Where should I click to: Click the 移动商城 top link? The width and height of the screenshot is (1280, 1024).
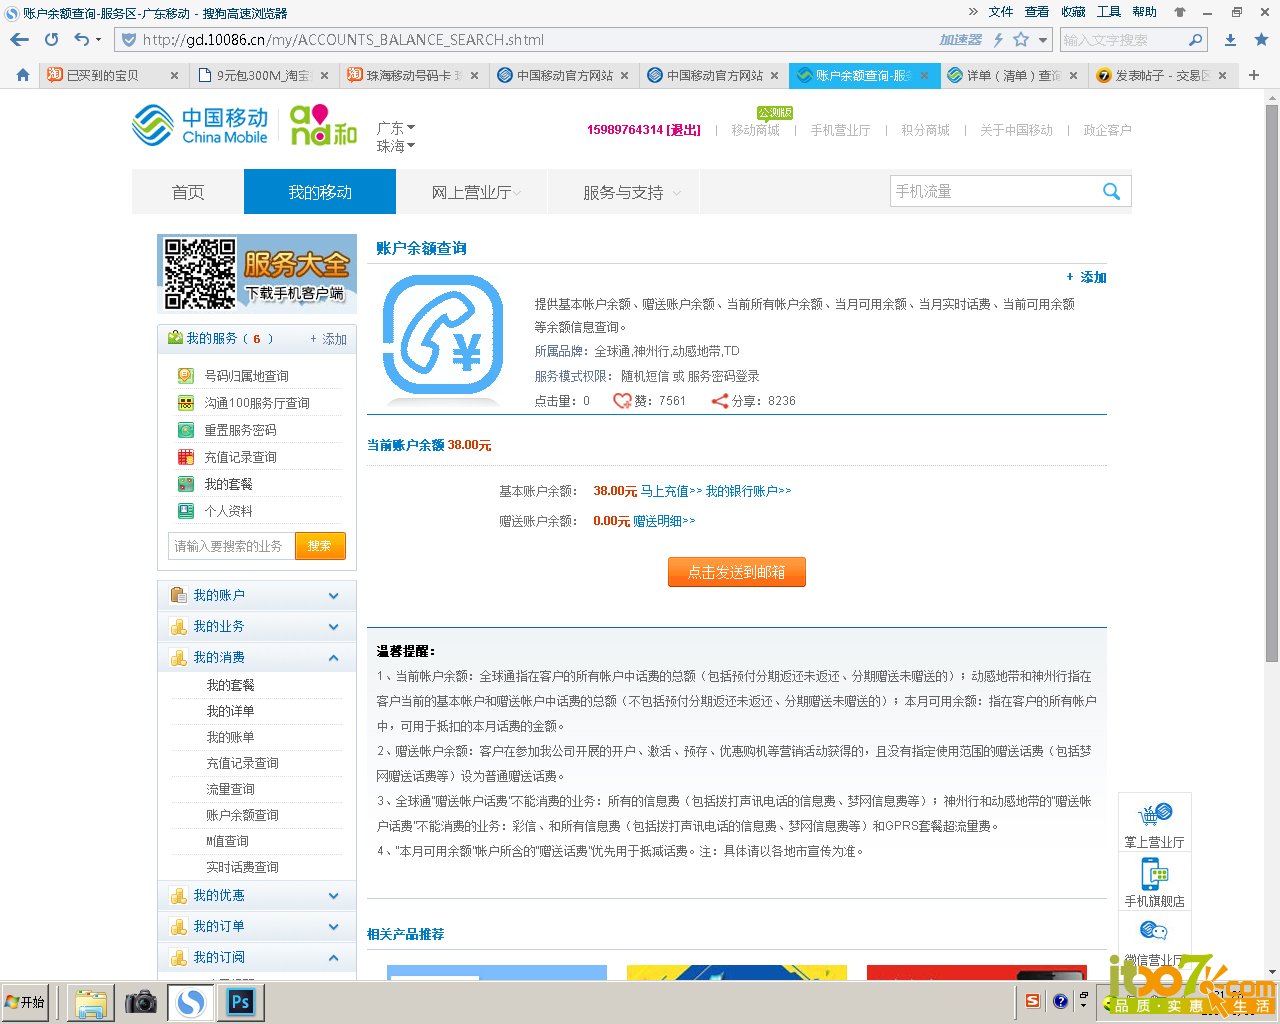(755, 130)
